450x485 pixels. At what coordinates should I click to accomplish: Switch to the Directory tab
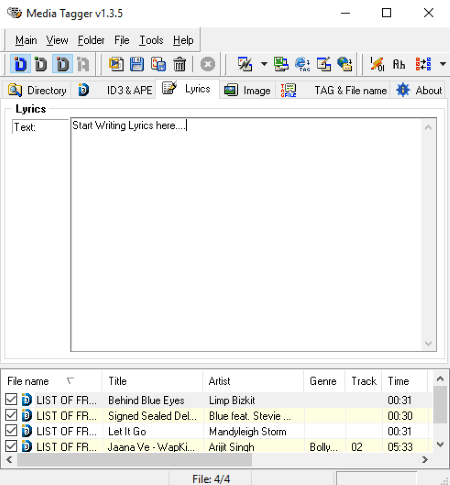click(37, 90)
